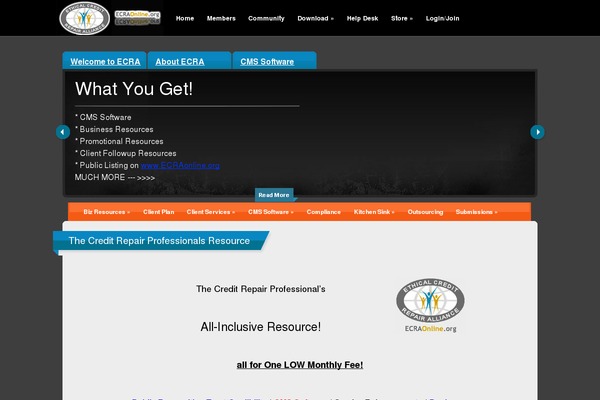Open Client Plan in orange menu
The image size is (600, 400).
pos(158,212)
